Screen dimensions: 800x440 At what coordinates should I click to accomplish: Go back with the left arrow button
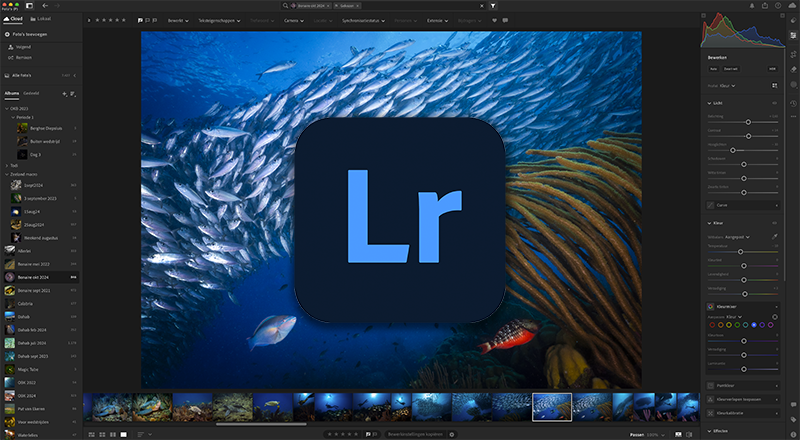[45, 6]
